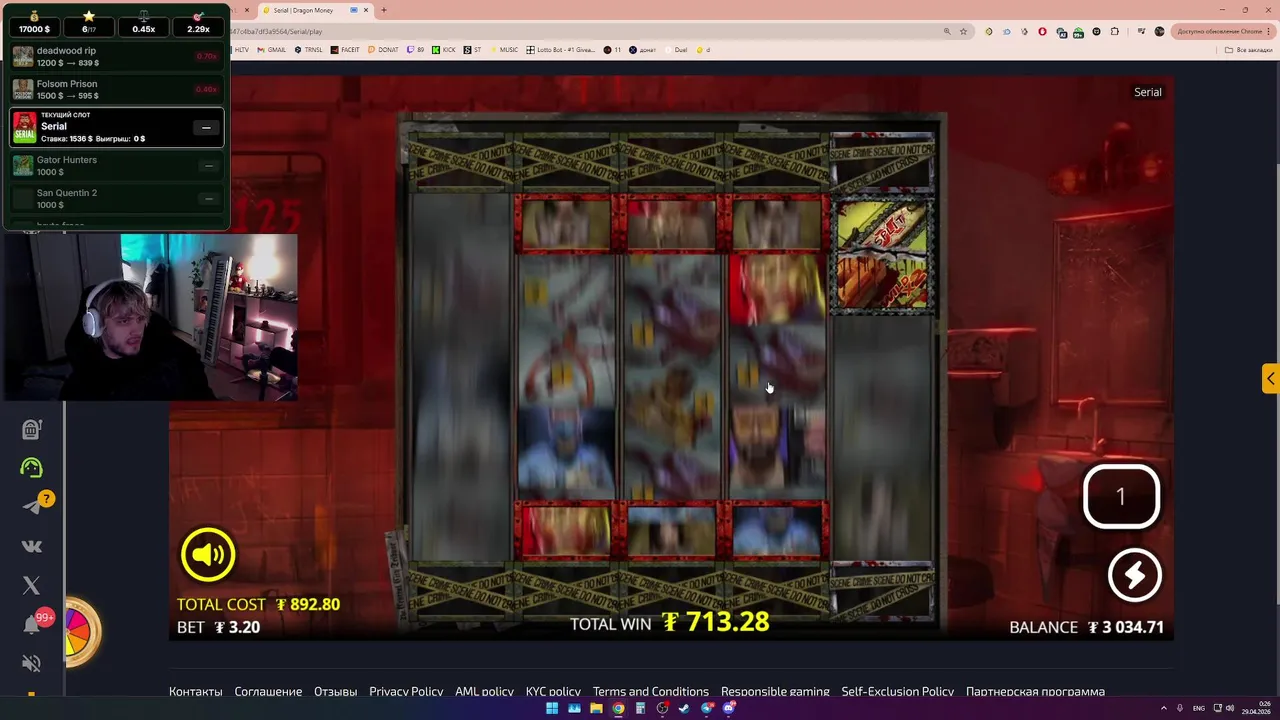
Task: Open the Lotto Bot bookmark
Action: pyautogui.click(x=560, y=49)
